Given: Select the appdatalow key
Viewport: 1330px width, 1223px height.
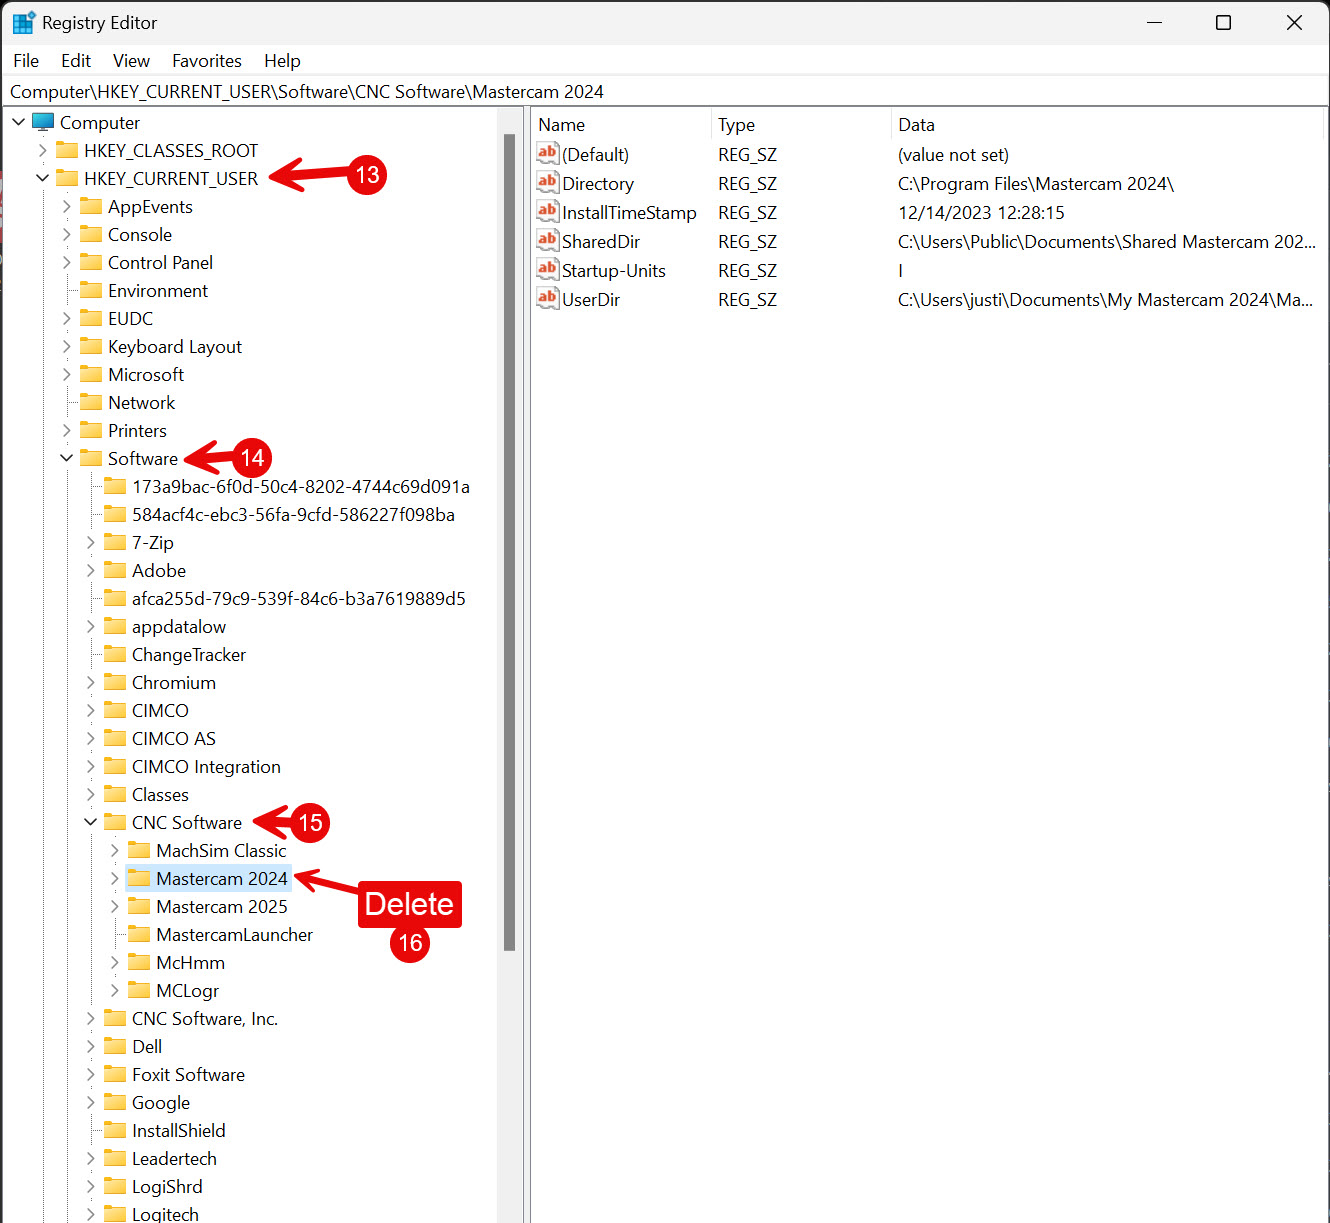Looking at the screenshot, I should 179,626.
